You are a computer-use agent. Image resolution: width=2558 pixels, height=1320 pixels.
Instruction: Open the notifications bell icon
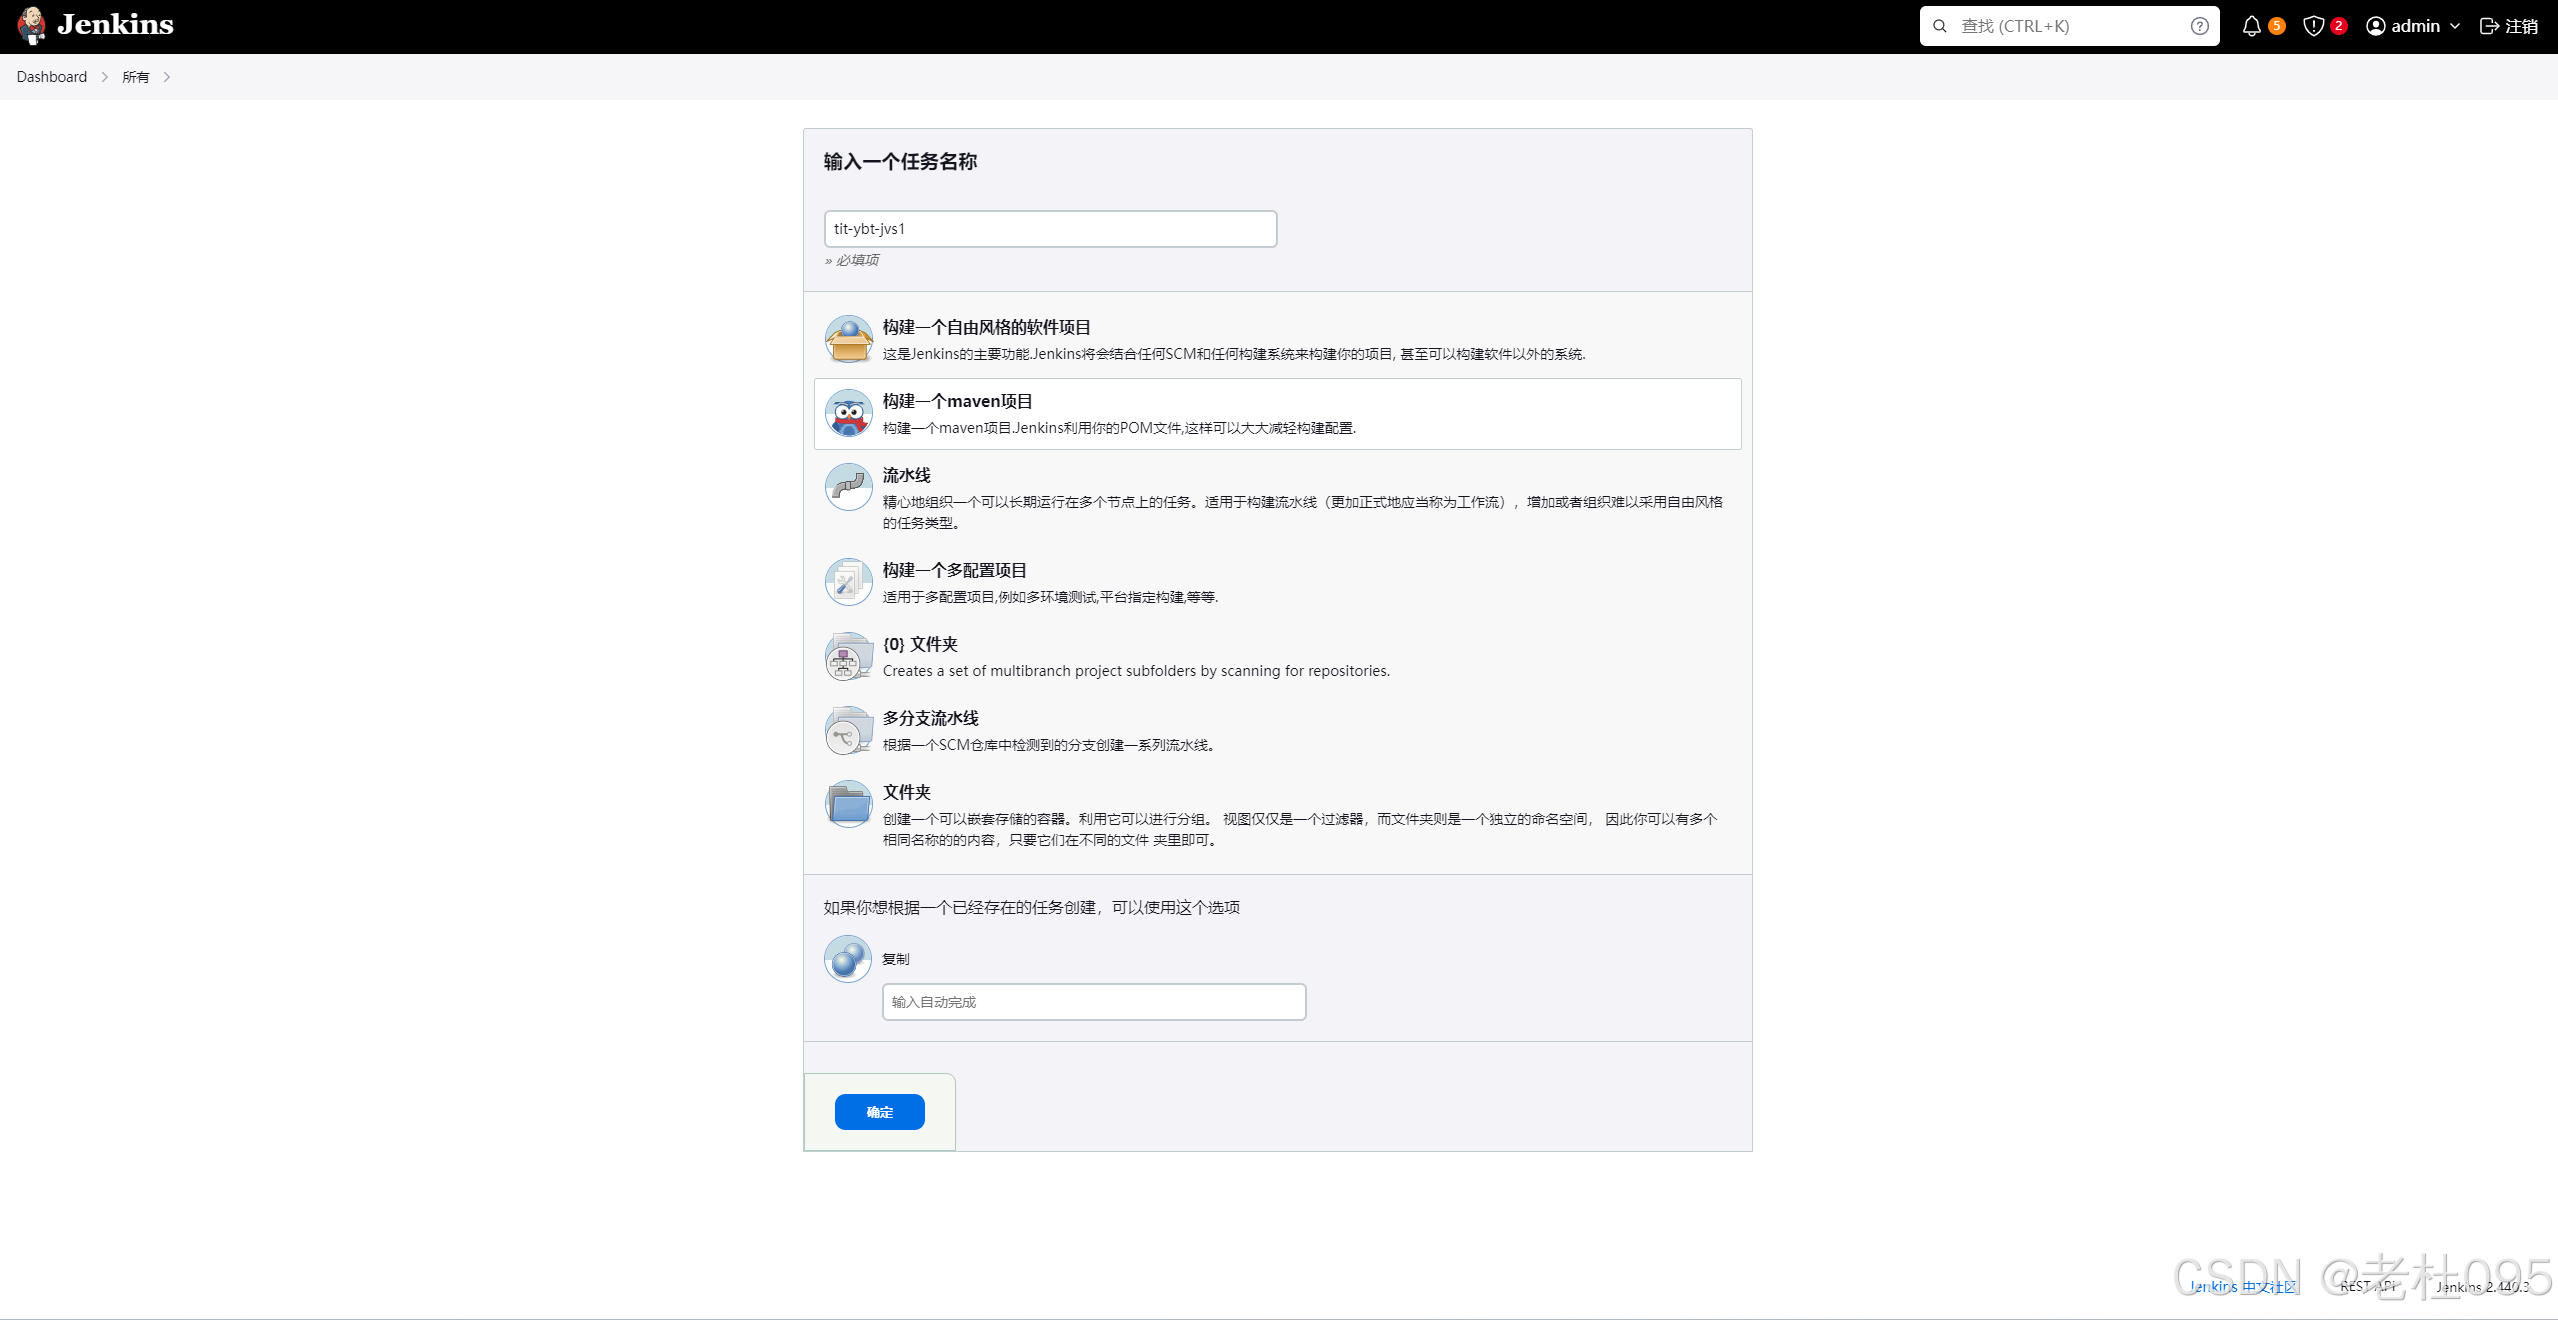(2251, 26)
